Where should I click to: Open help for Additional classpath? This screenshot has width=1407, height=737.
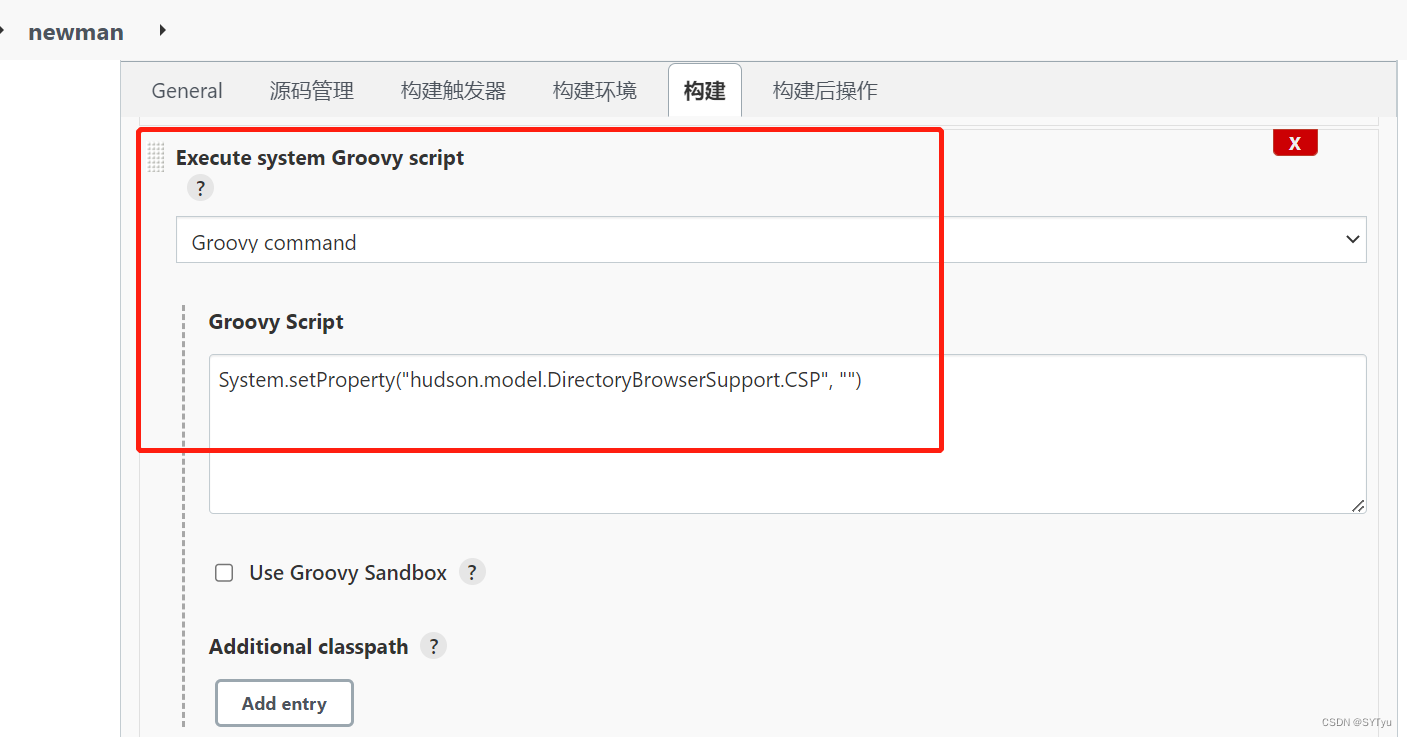click(433, 646)
